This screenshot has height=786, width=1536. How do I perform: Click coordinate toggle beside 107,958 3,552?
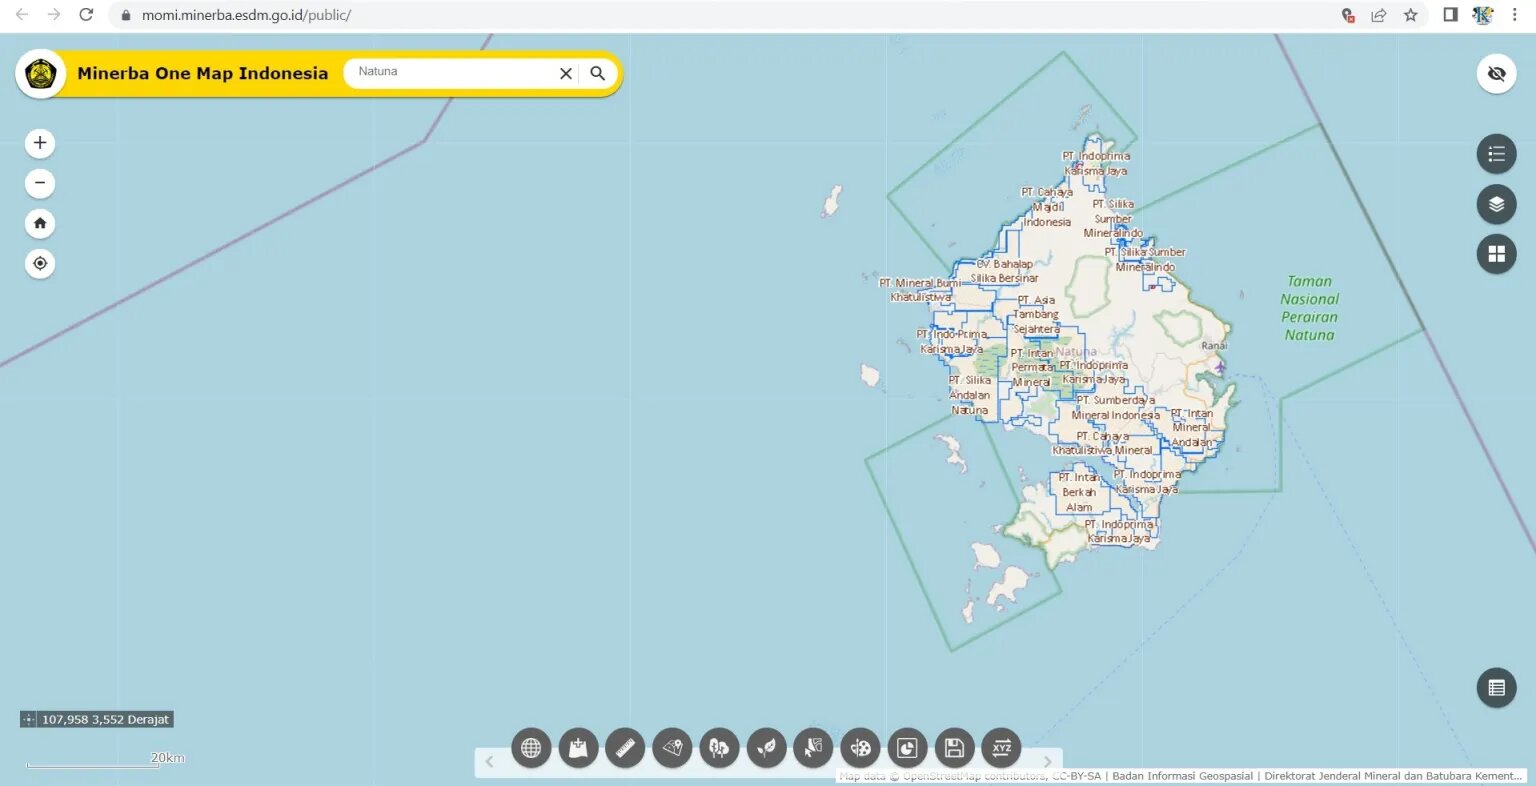[28, 719]
